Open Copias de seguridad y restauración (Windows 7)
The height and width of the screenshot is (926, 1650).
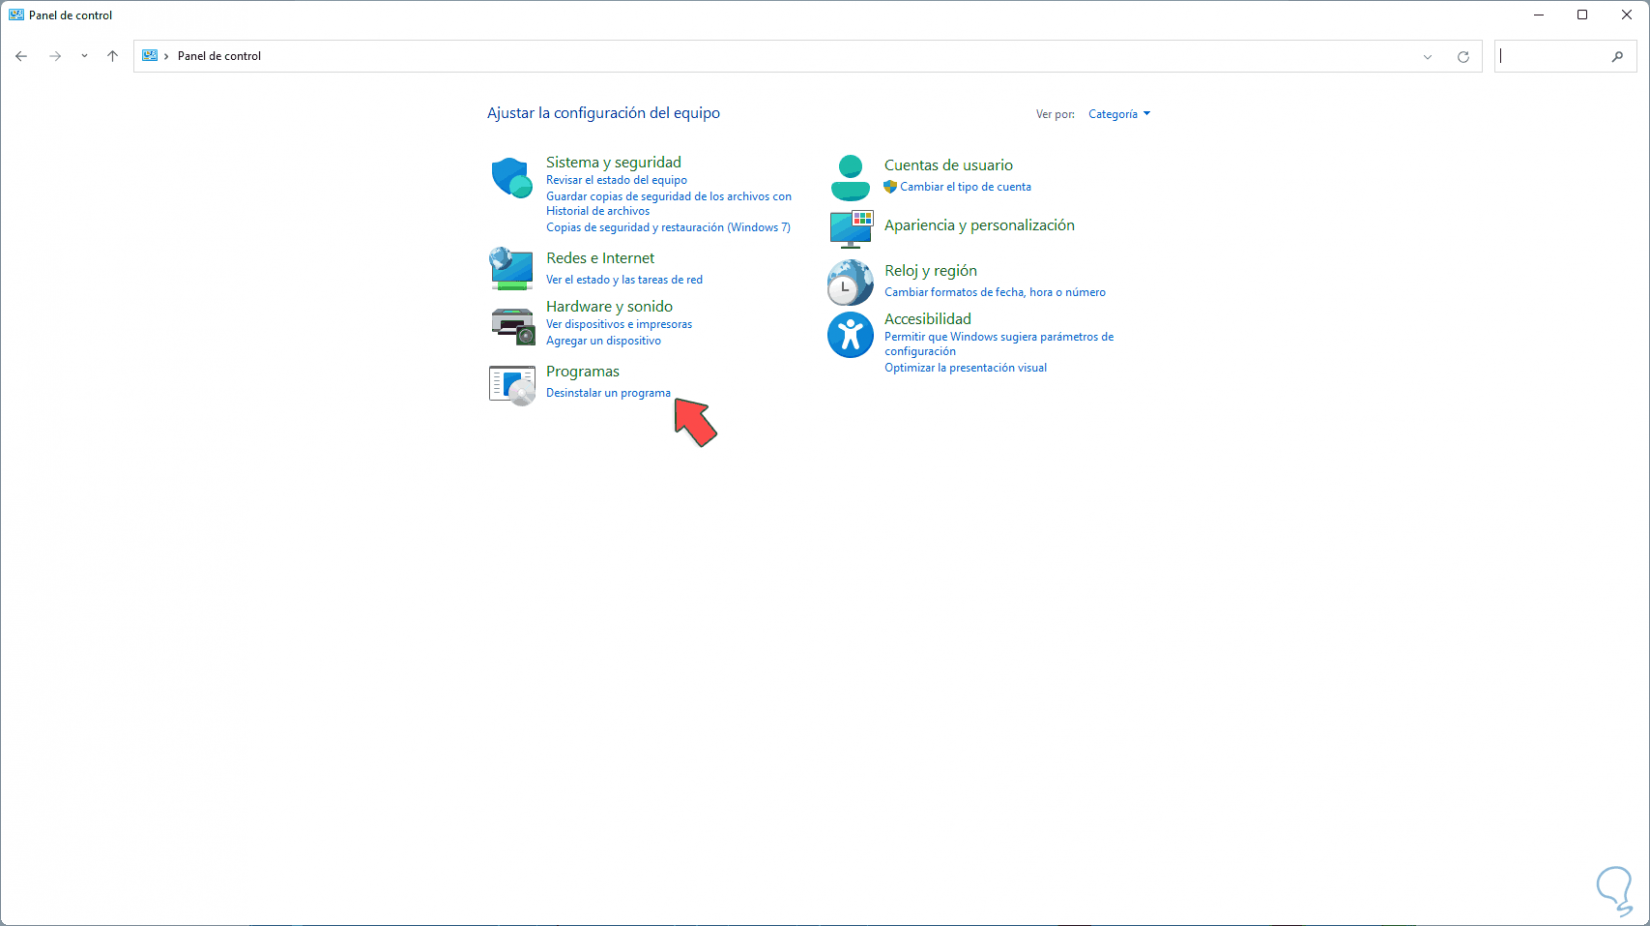tap(668, 228)
